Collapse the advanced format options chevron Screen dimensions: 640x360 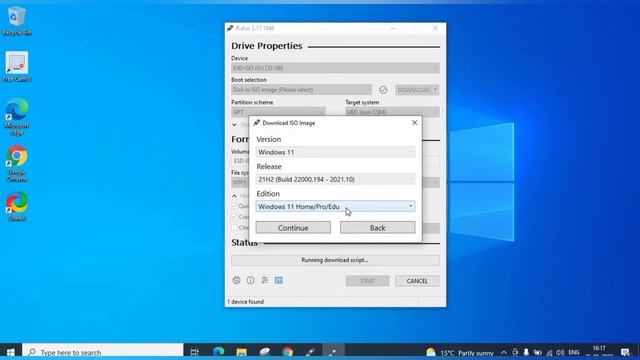pos(234,196)
